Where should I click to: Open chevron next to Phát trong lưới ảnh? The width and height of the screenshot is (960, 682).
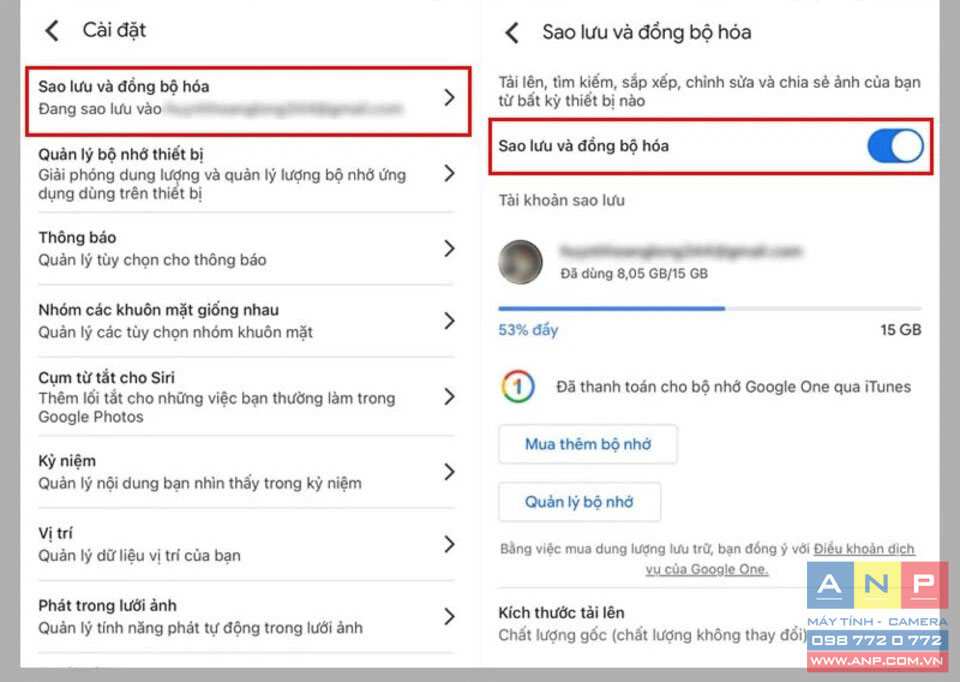(449, 616)
